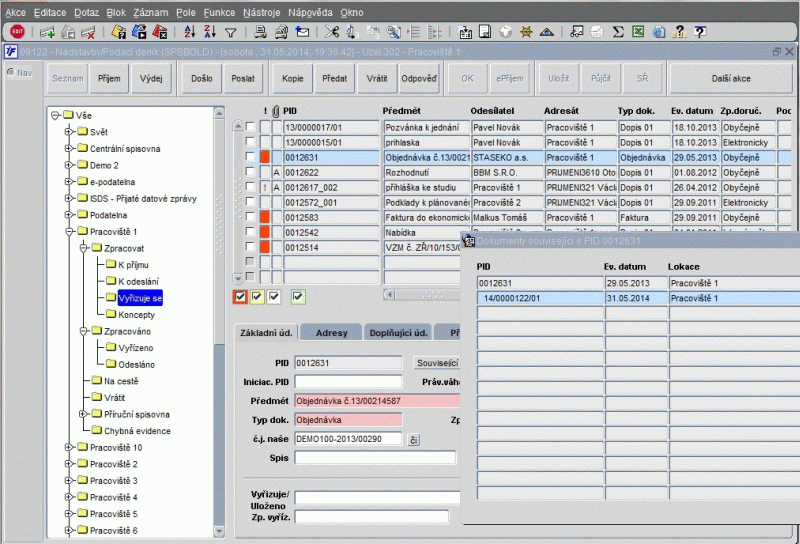Click the red Exit icon in toolbar
This screenshot has height=544, width=800.
click(x=17, y=32)
